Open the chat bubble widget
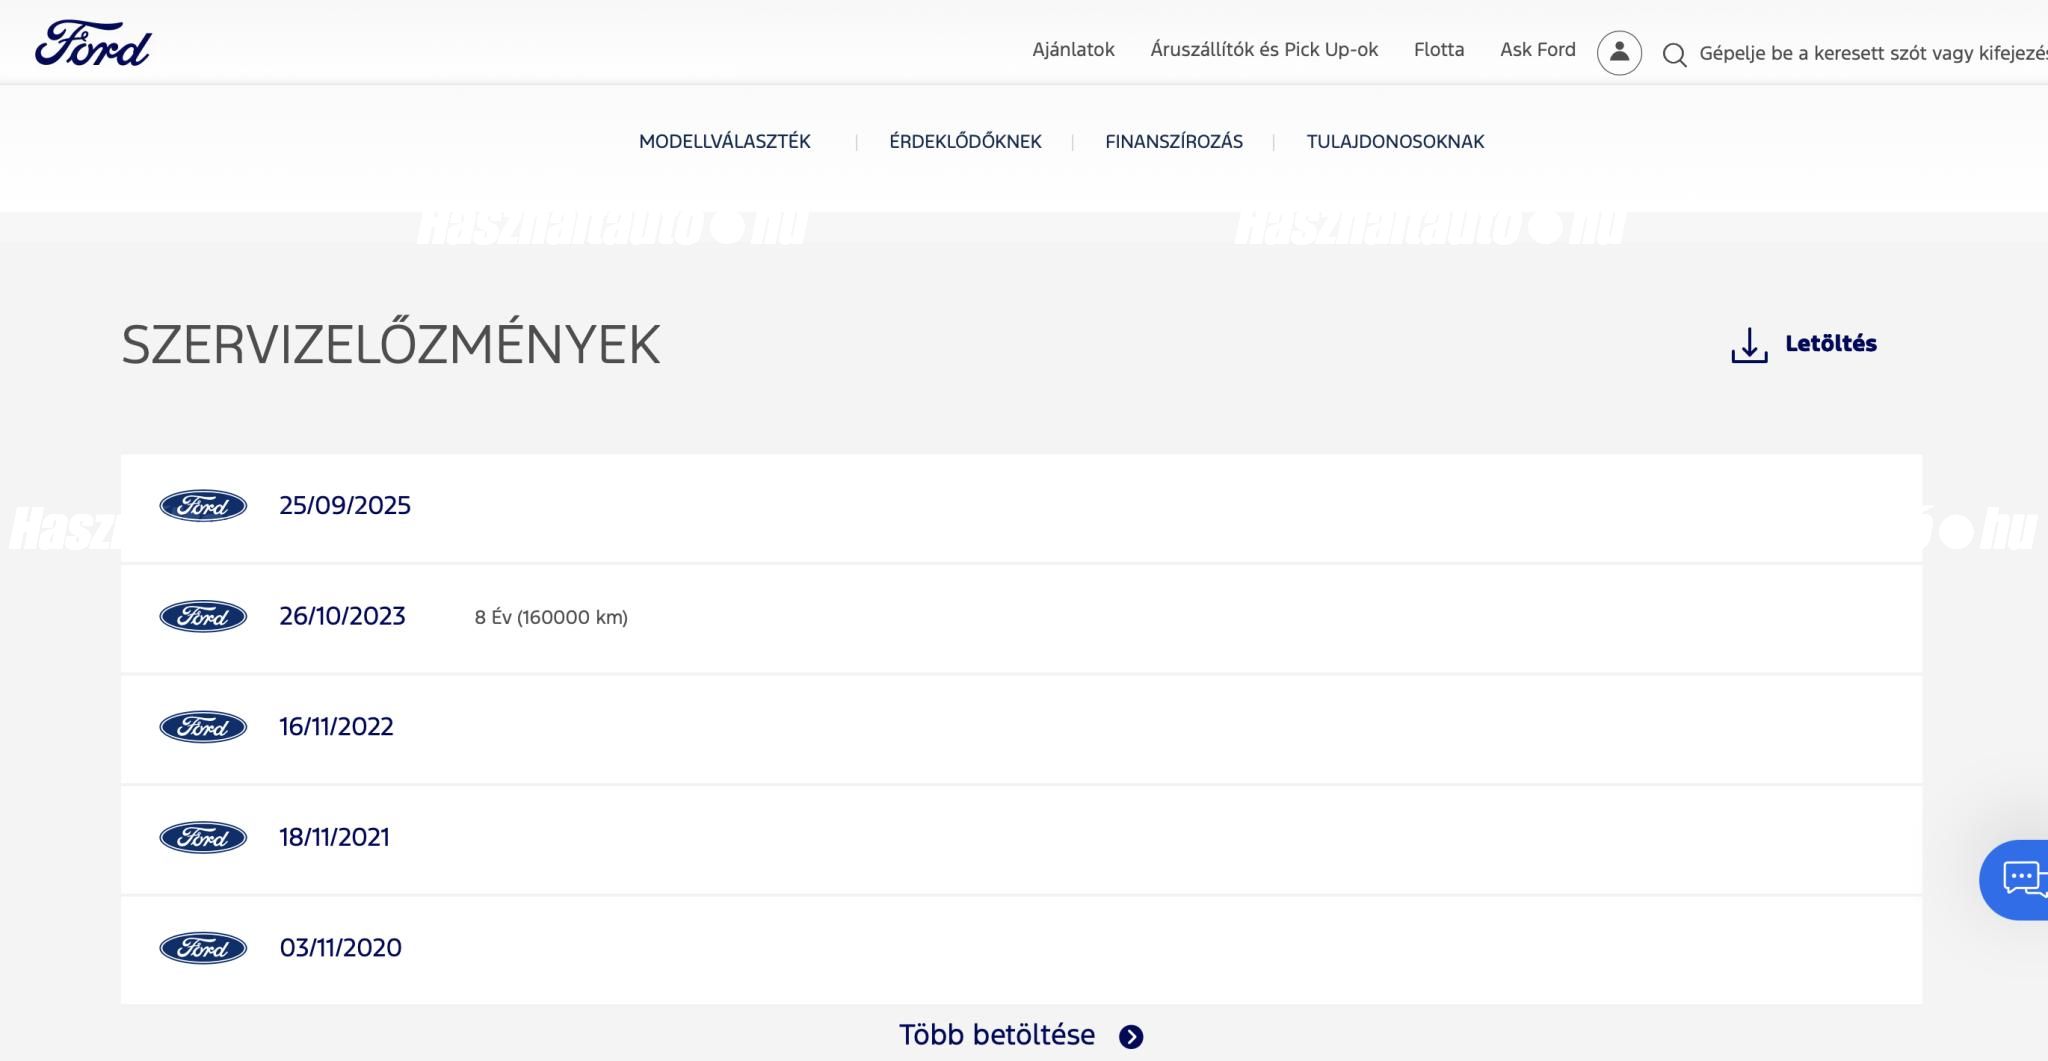Viewport: 2048px width, 1061px height. point(2014,880)
